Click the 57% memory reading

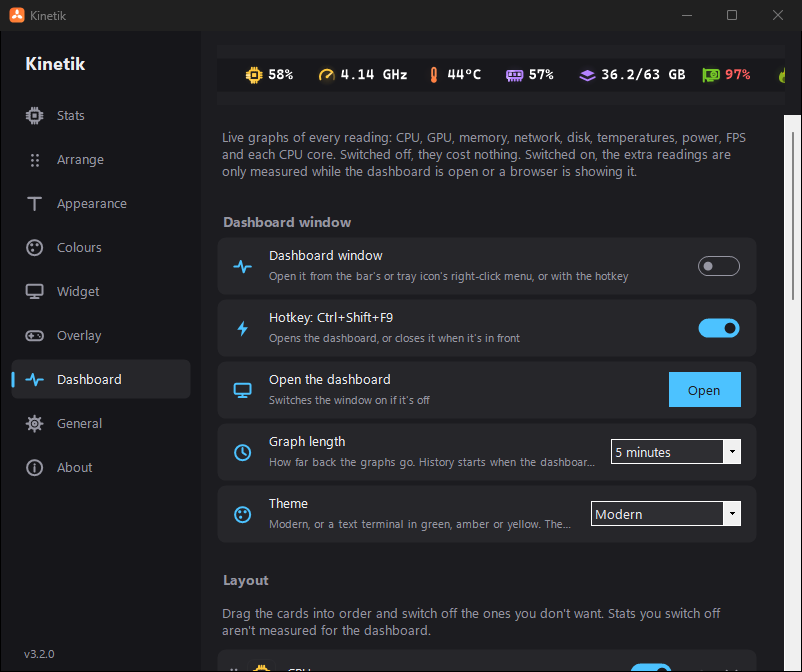(x=541, y=75)
